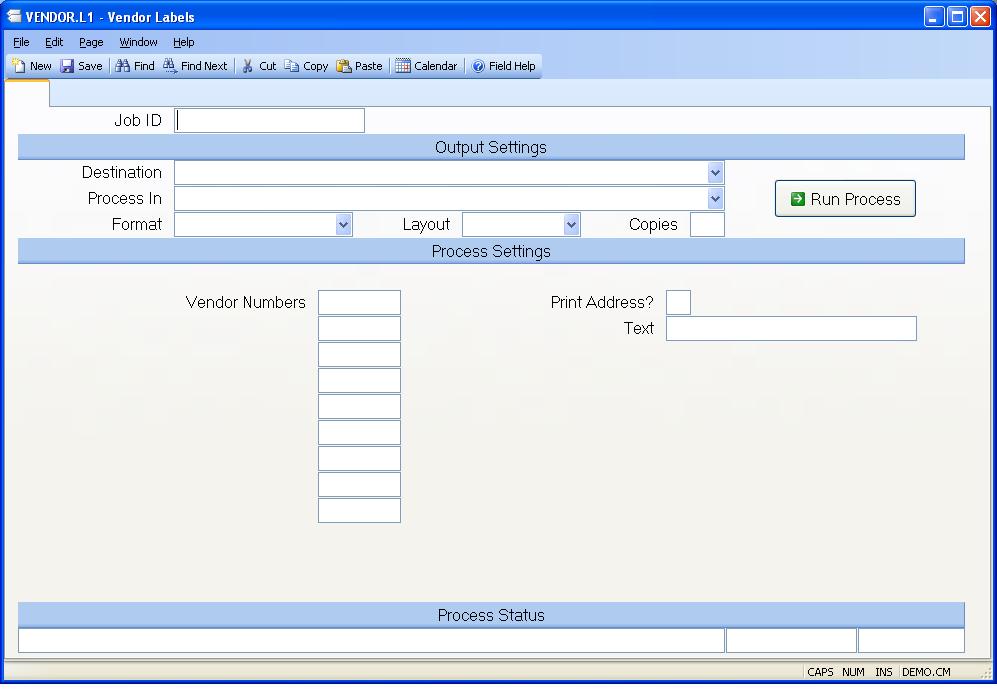Click the Field Help icon
This screenshot has width=997, height=689.
click(478, 66)
